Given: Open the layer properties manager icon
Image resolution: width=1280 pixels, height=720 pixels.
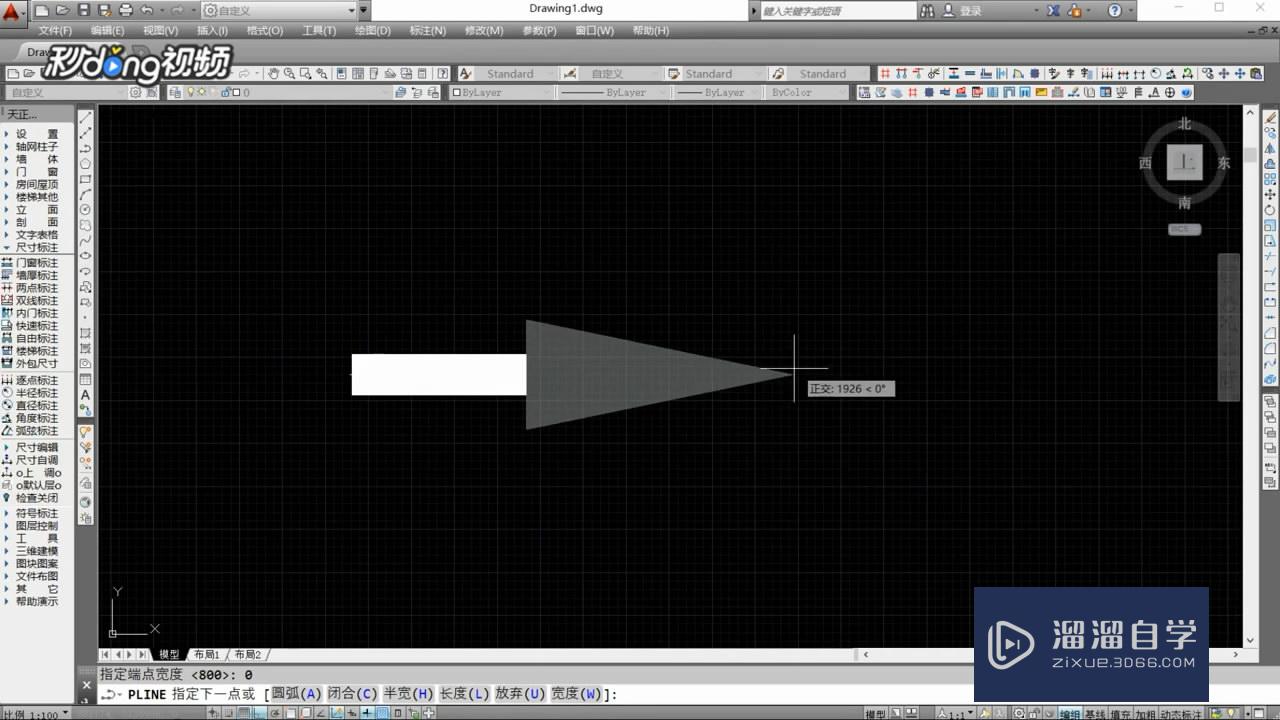Looking at the screenshot, I should tap(175, 92).
